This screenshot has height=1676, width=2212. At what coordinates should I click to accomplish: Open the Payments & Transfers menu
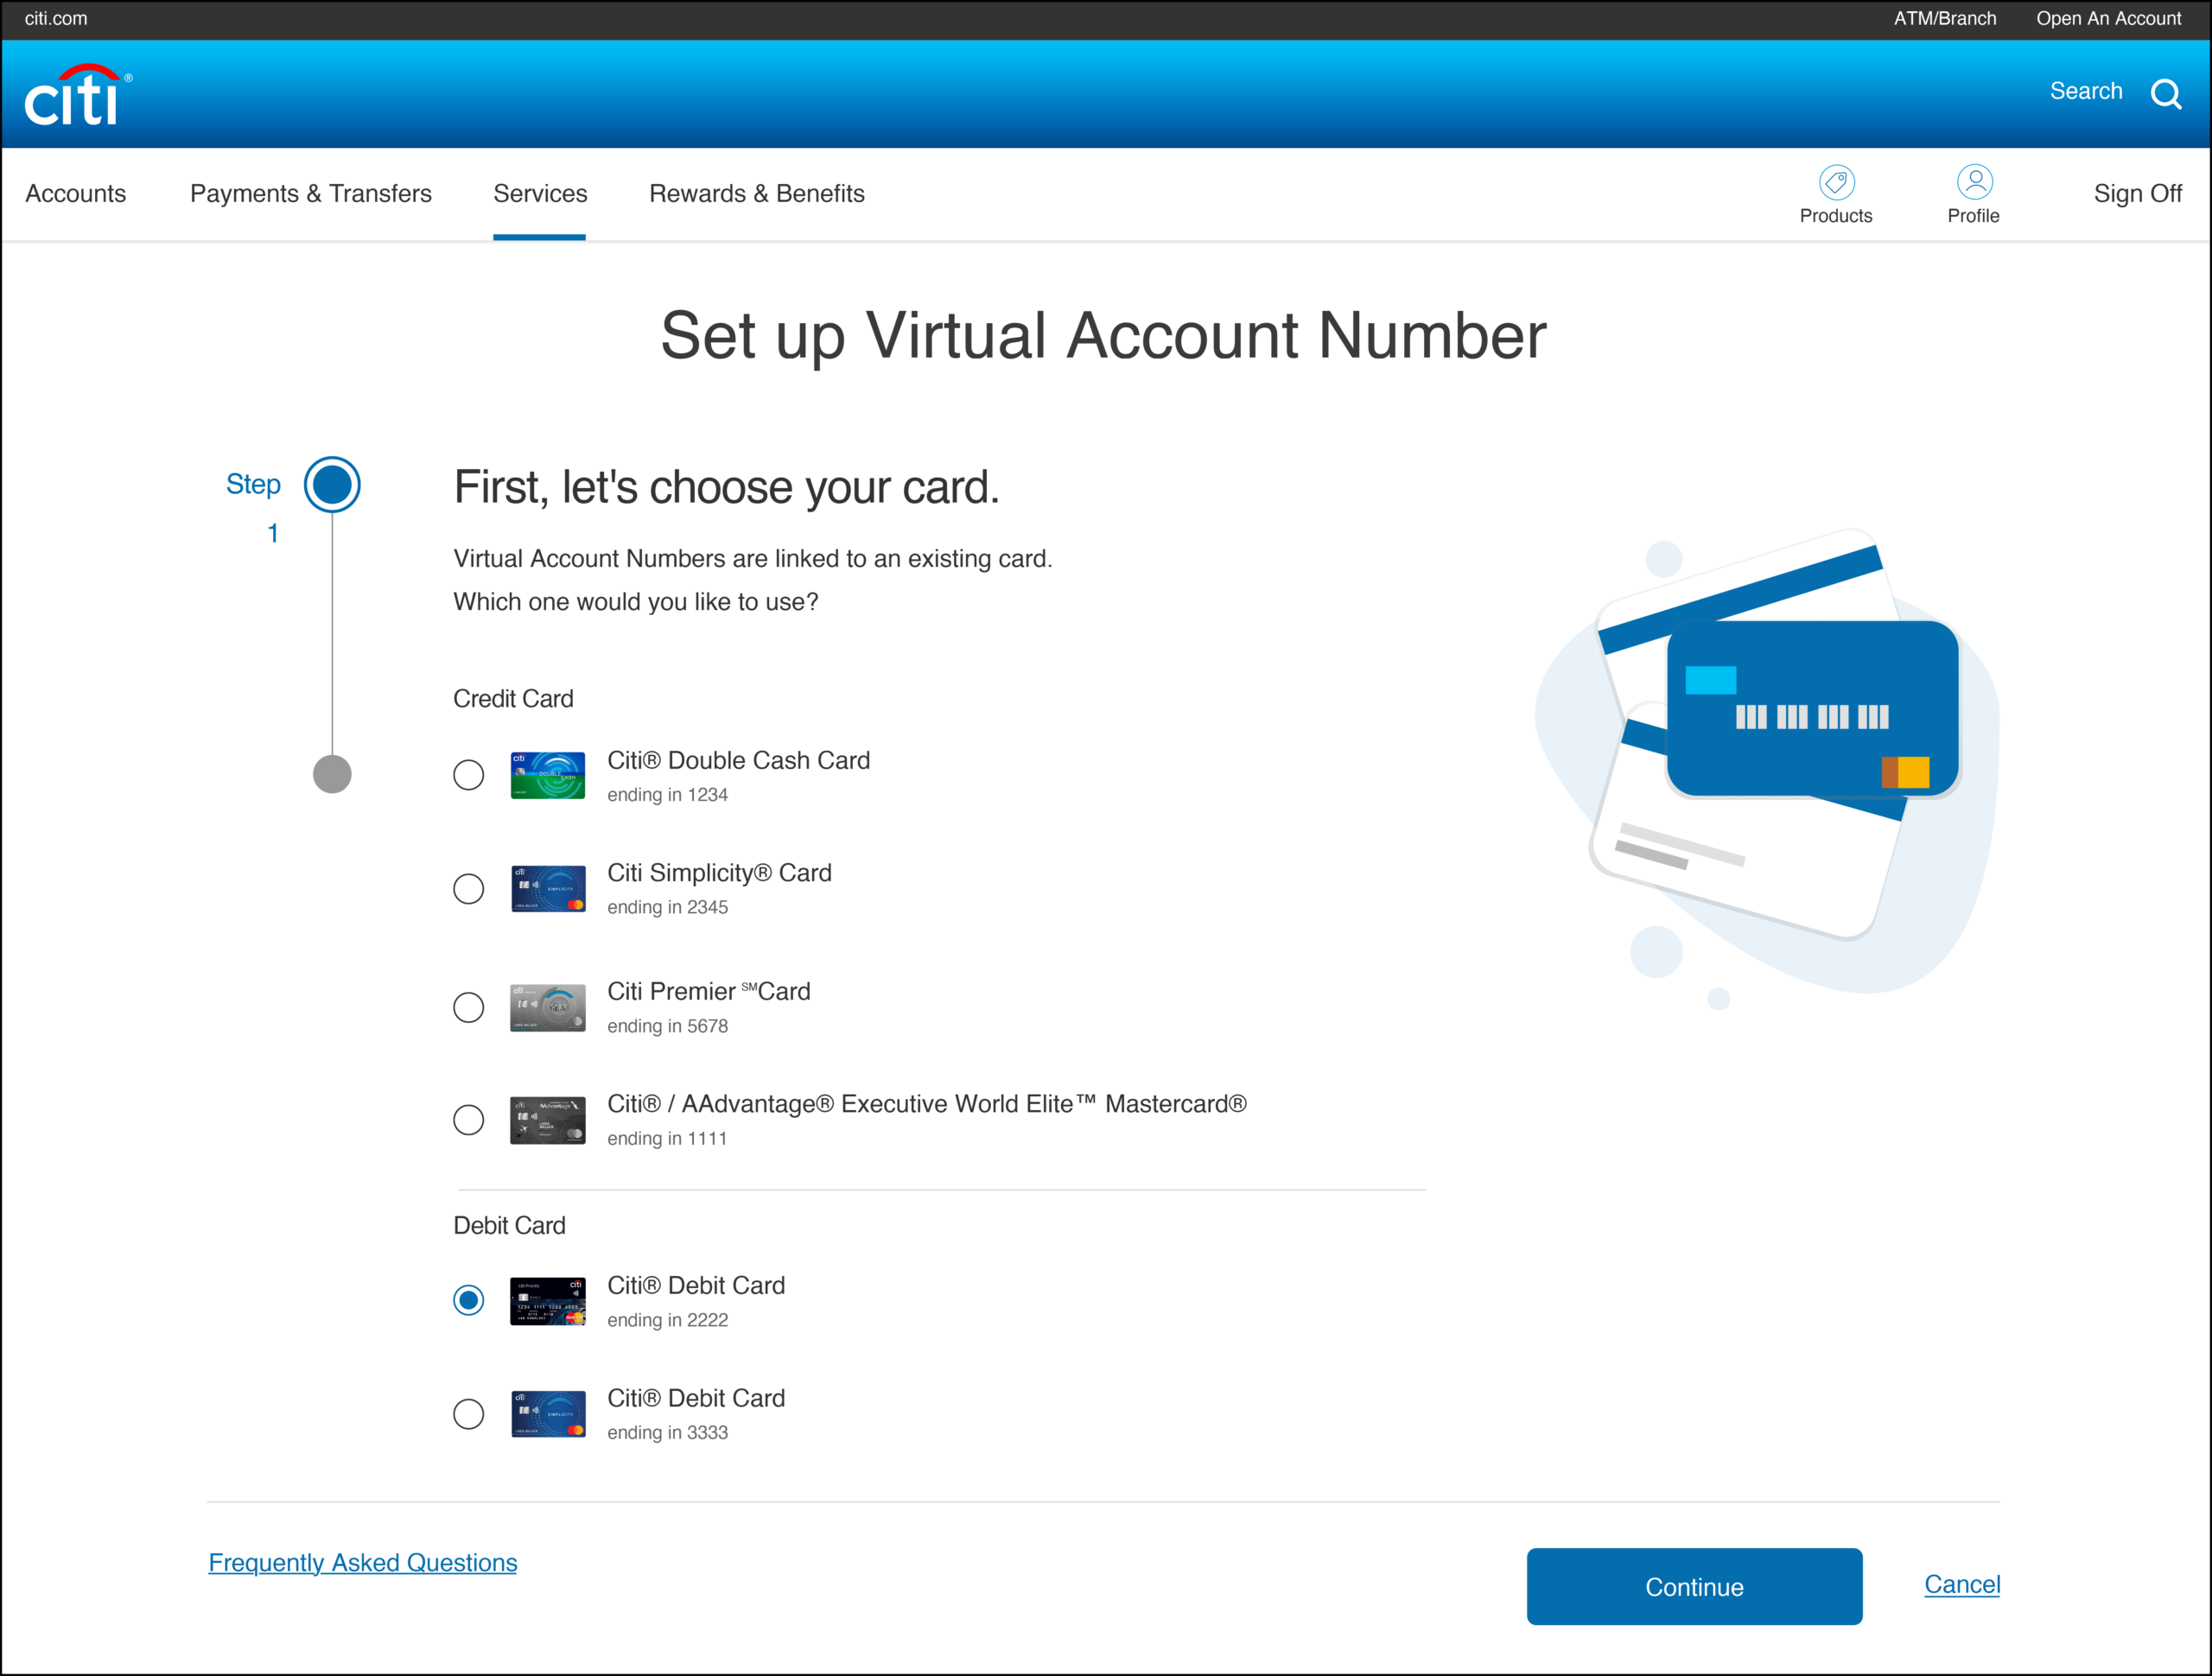[311, 194]
